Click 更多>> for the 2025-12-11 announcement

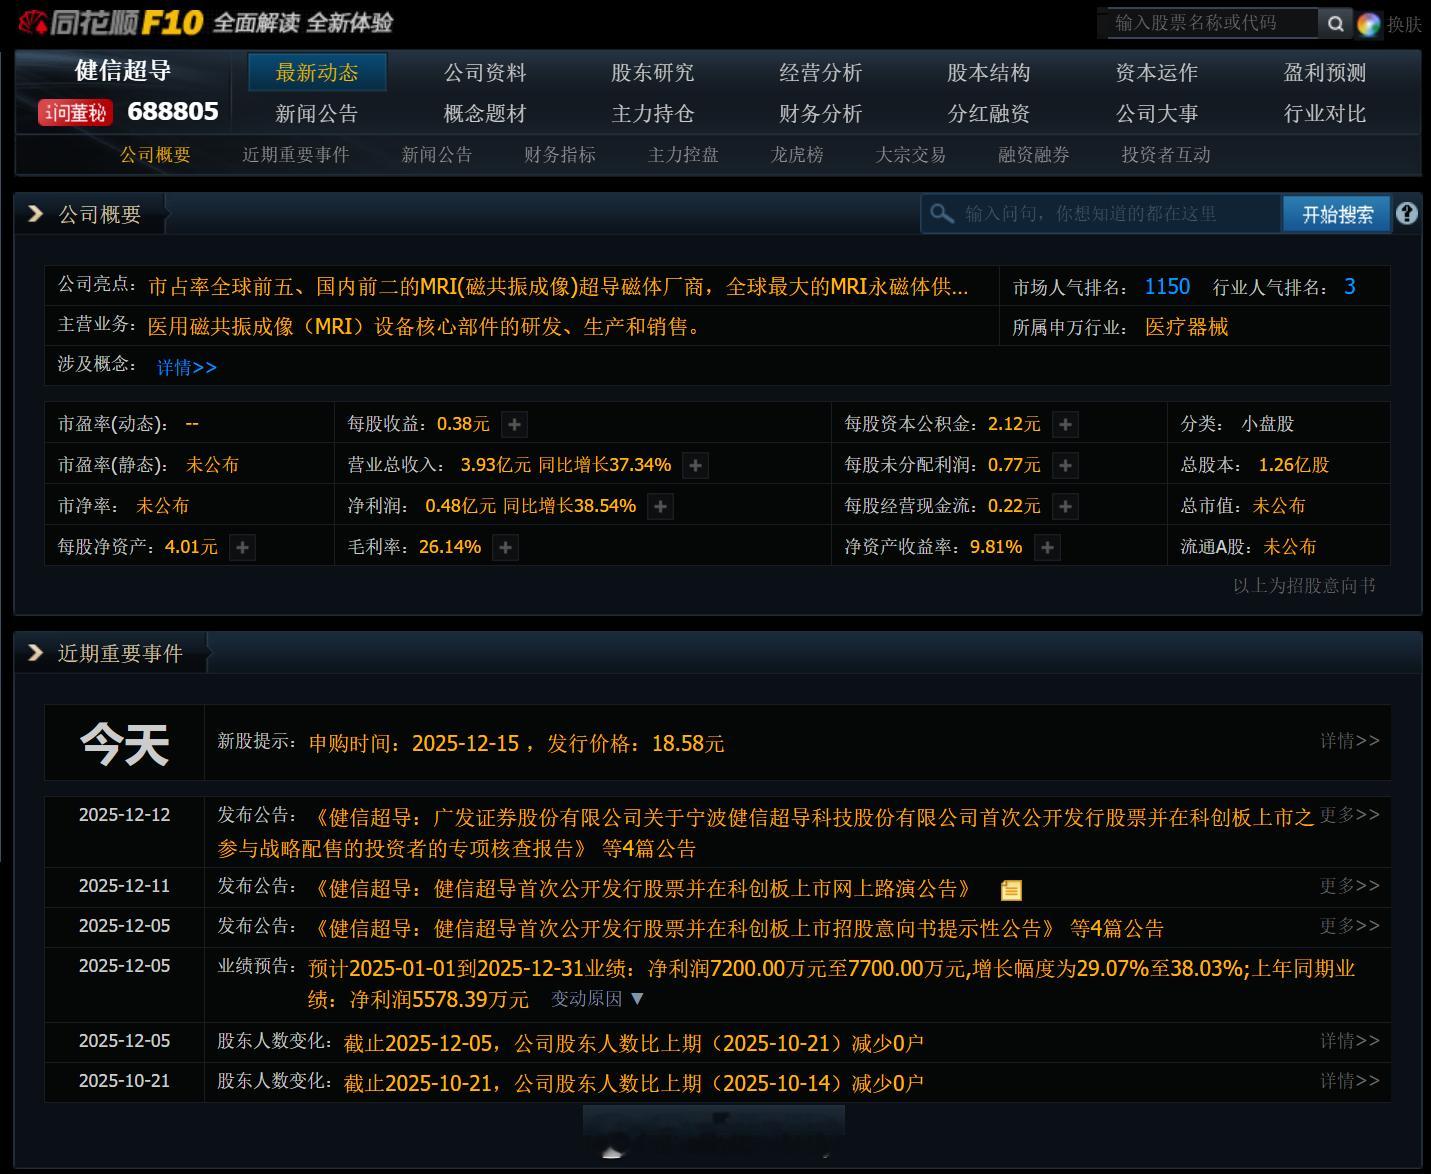point(1349,886)
